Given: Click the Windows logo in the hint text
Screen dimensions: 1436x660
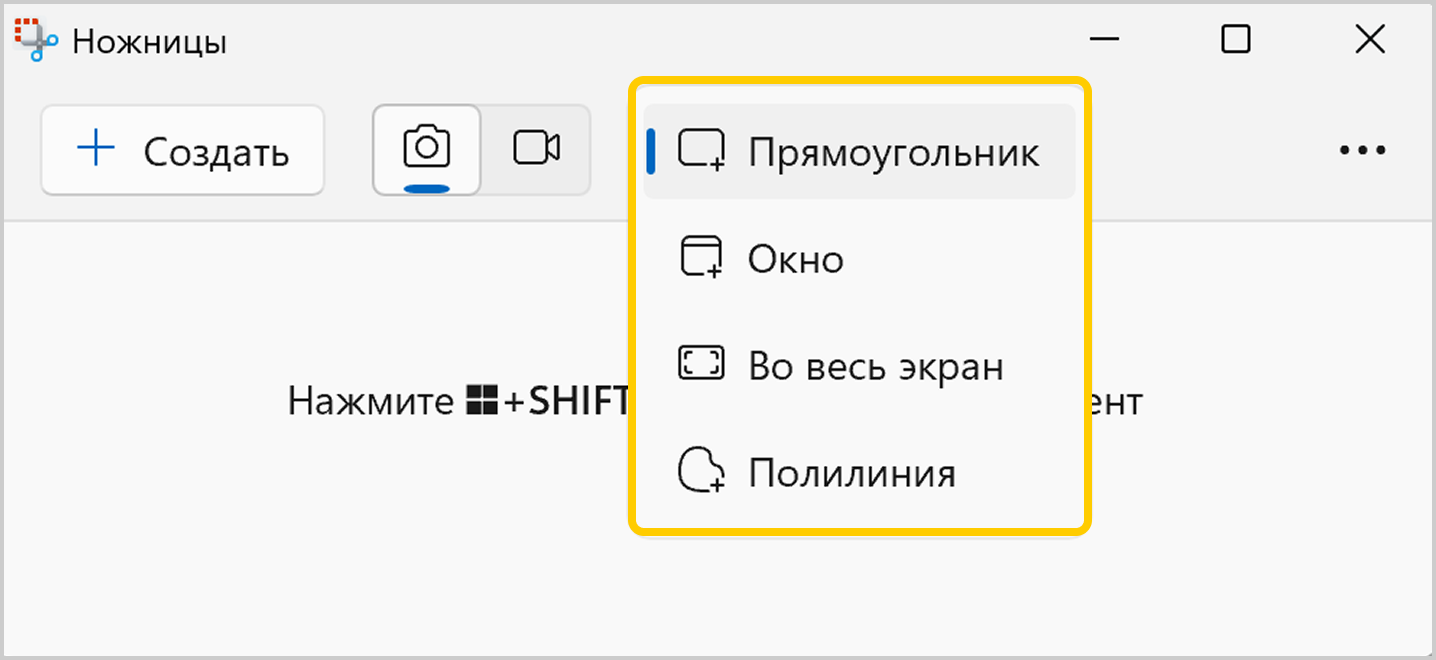Looking at the screenshot, I should (482, 402).
